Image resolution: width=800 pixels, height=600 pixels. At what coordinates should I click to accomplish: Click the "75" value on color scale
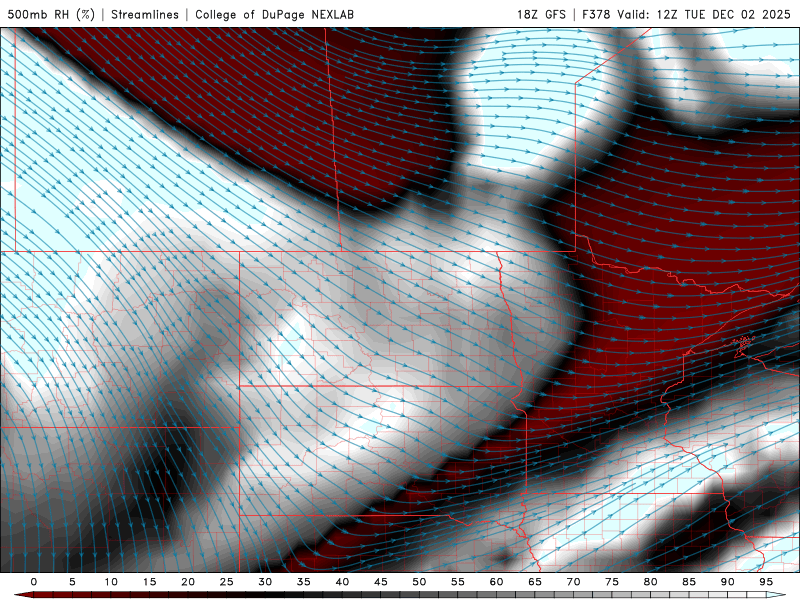[612, 582]
